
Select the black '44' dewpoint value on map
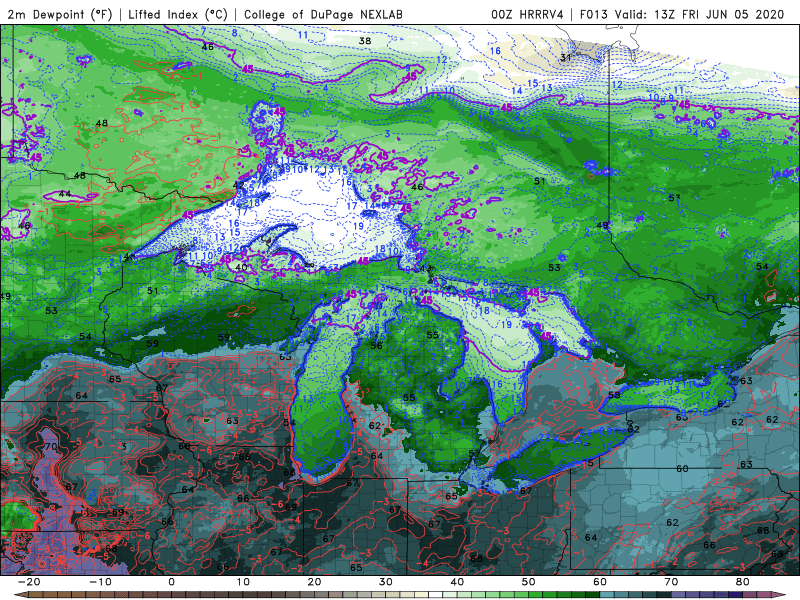65,194
